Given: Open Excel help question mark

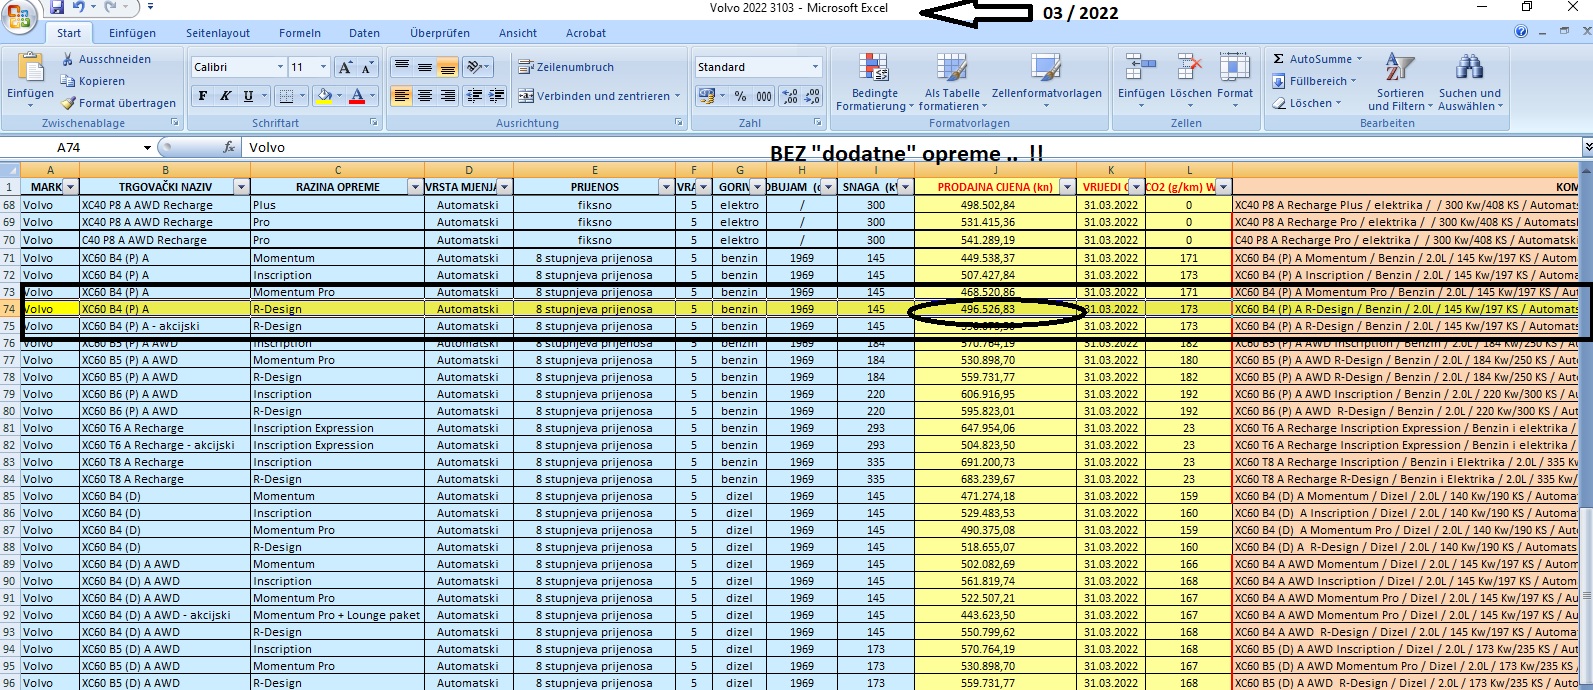Looking at the screenshot, I should point(1521,31).
